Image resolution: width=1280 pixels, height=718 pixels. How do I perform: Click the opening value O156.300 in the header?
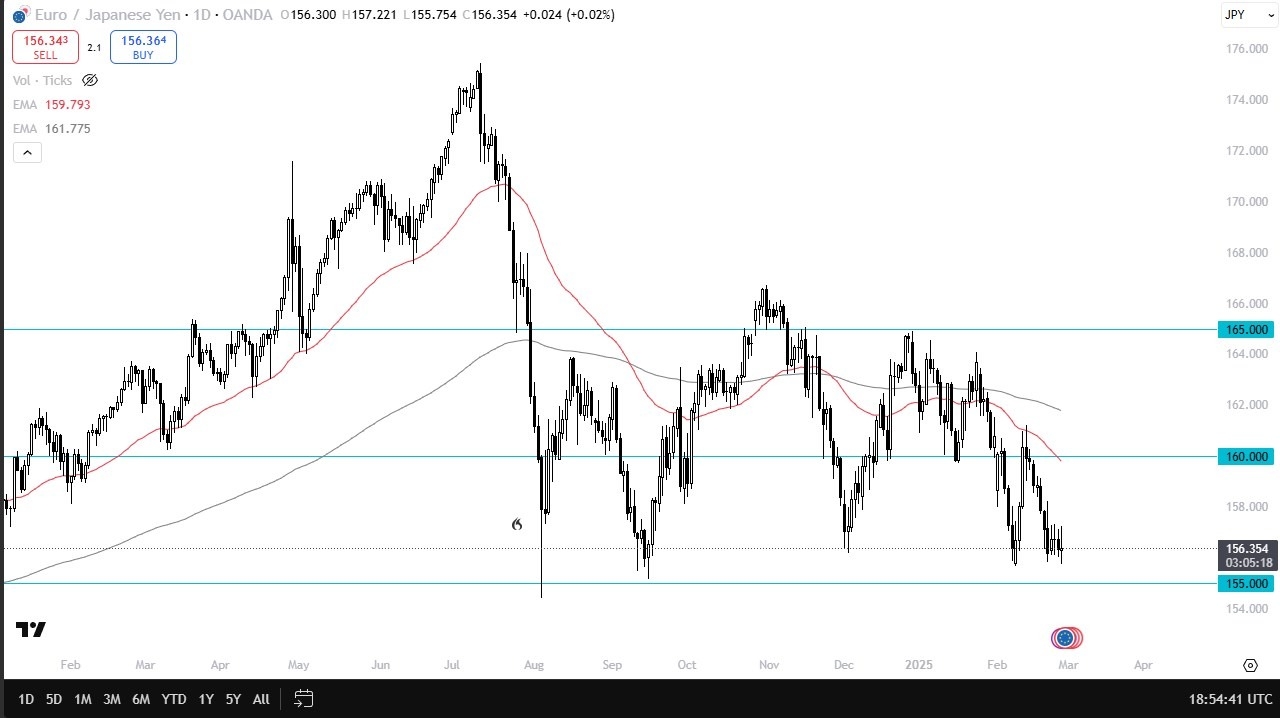click(309, 15)
